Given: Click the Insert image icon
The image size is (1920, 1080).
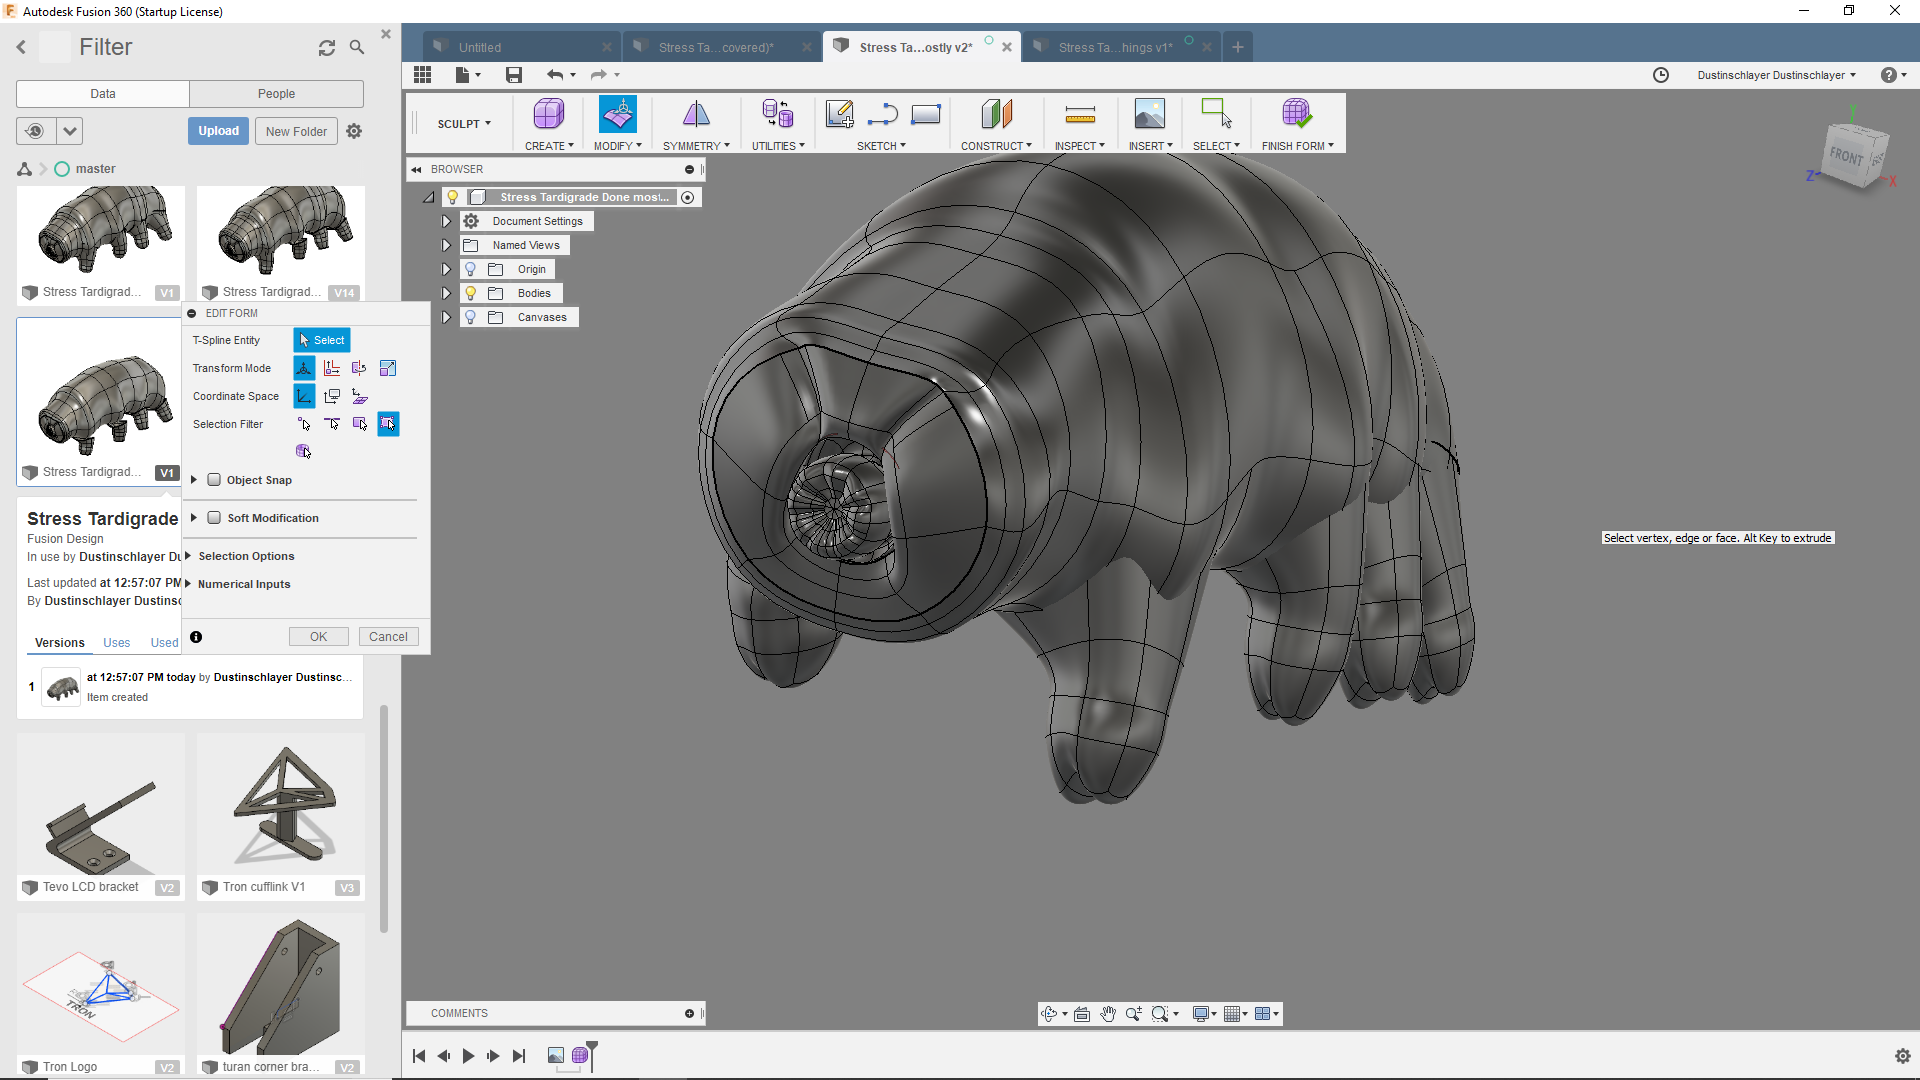Looking at the screenshot, I should (1149, 114).
